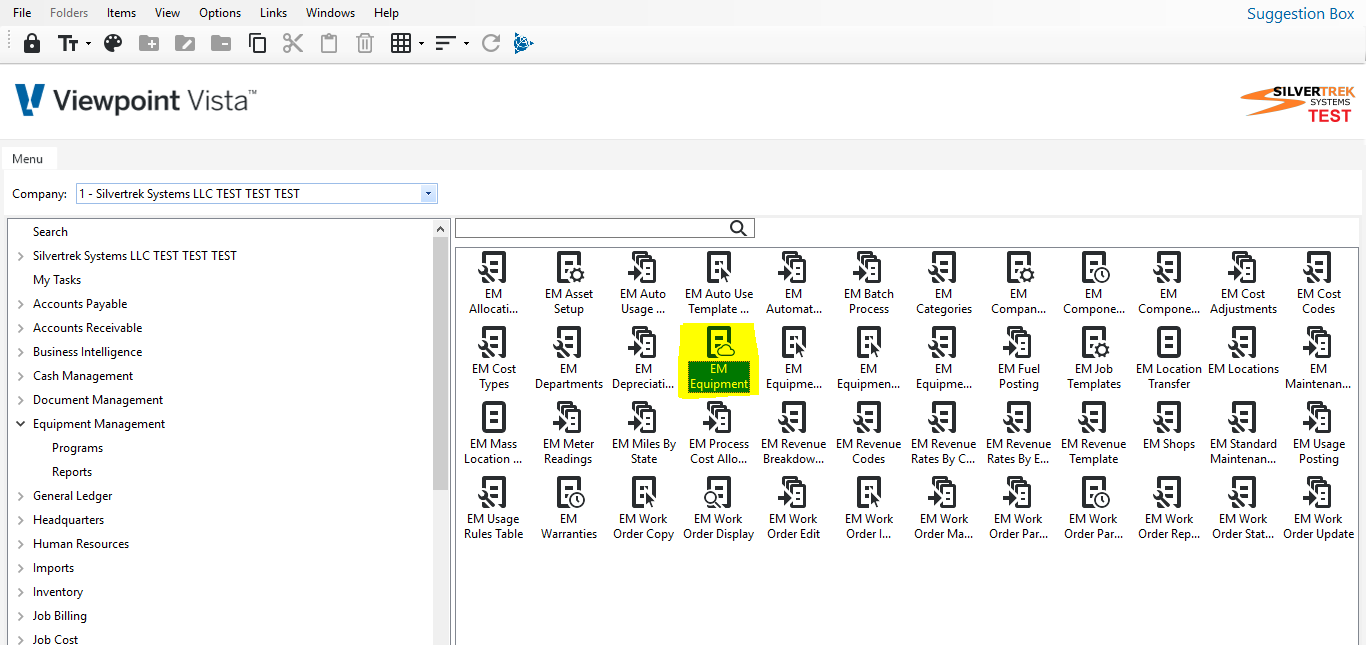This screenshot has width=1366, height=645.
Task: Open the EM Revenue Template icon
Action: pyautogui.click(x=1094, y=434)
